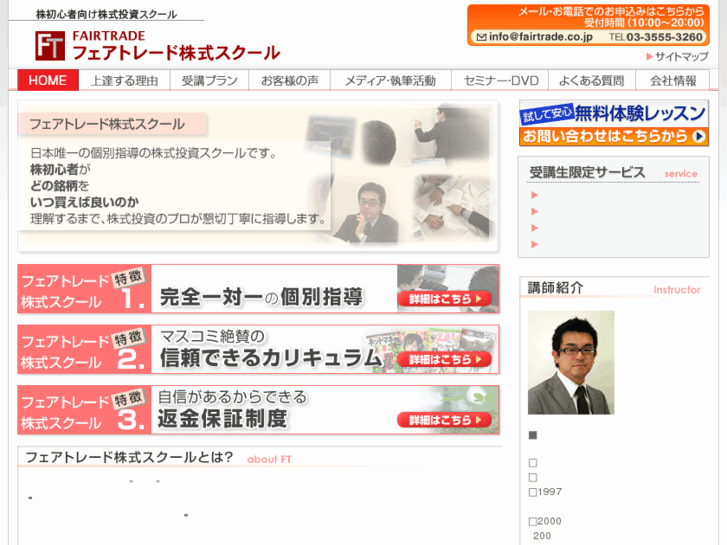The height and width of the screenshot is (545, 727).
Task: Click 詳細はこちら on 返金保証制度 banner
Action: pos(444,420)
